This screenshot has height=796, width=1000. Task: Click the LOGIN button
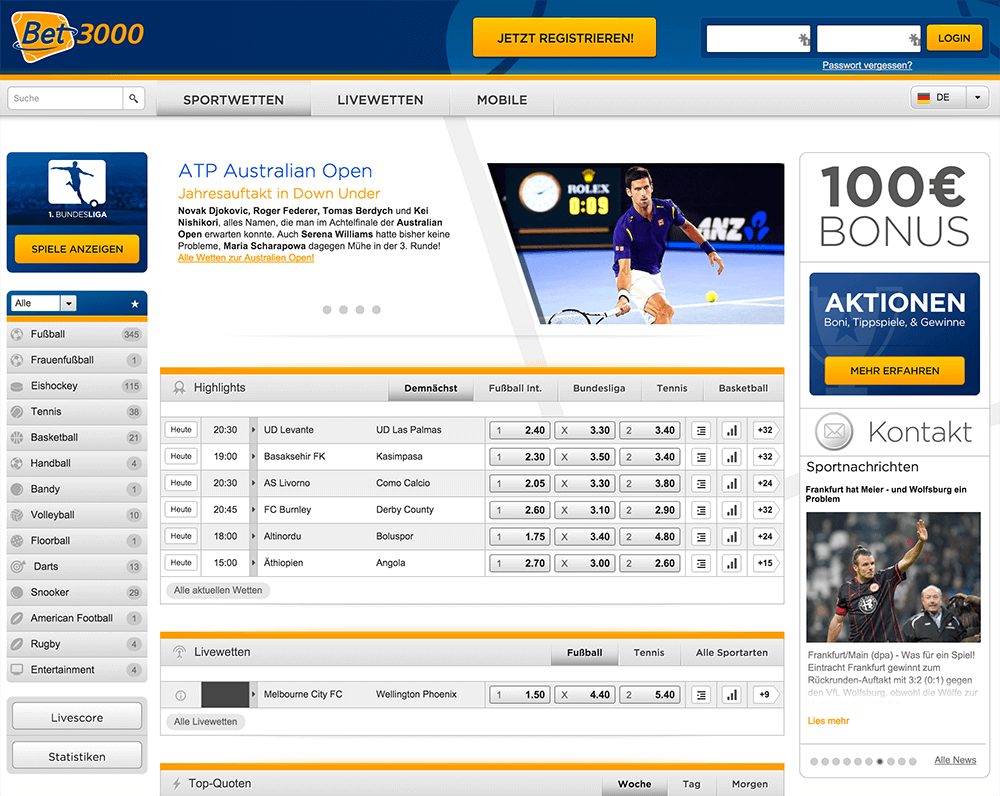(954, 38)
